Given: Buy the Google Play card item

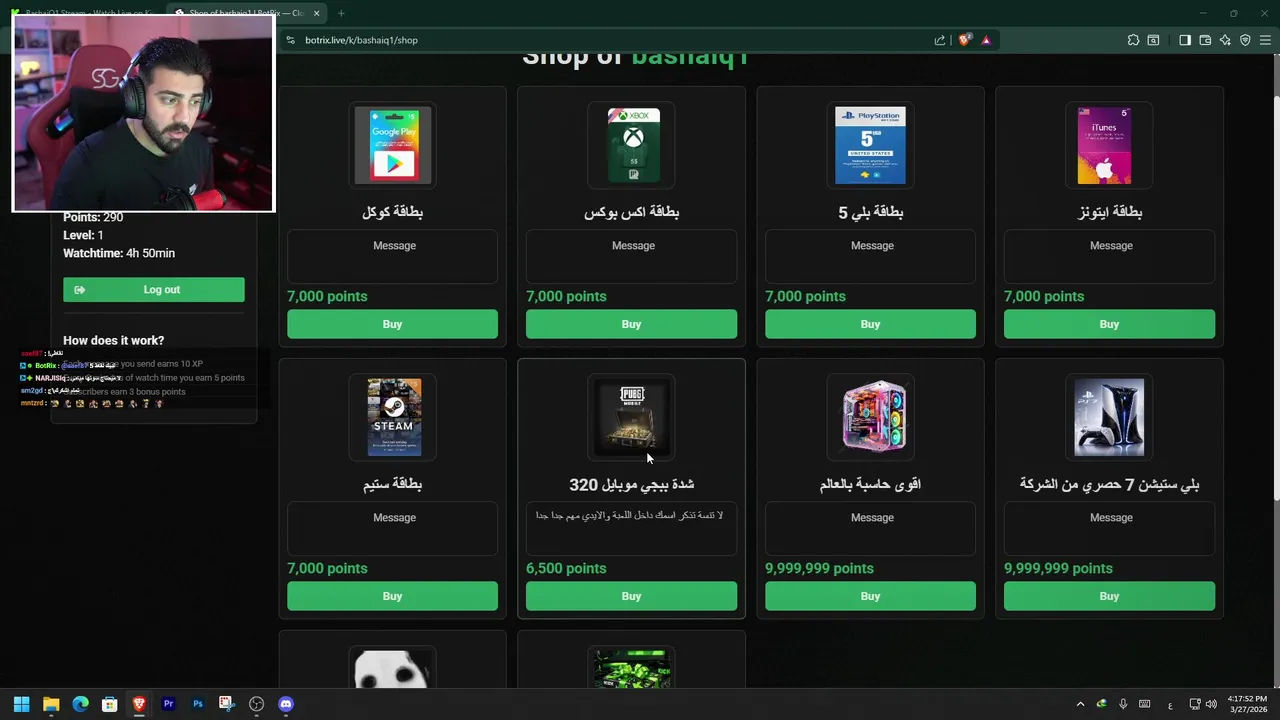Looking at the screenshot, I should 392,324.
